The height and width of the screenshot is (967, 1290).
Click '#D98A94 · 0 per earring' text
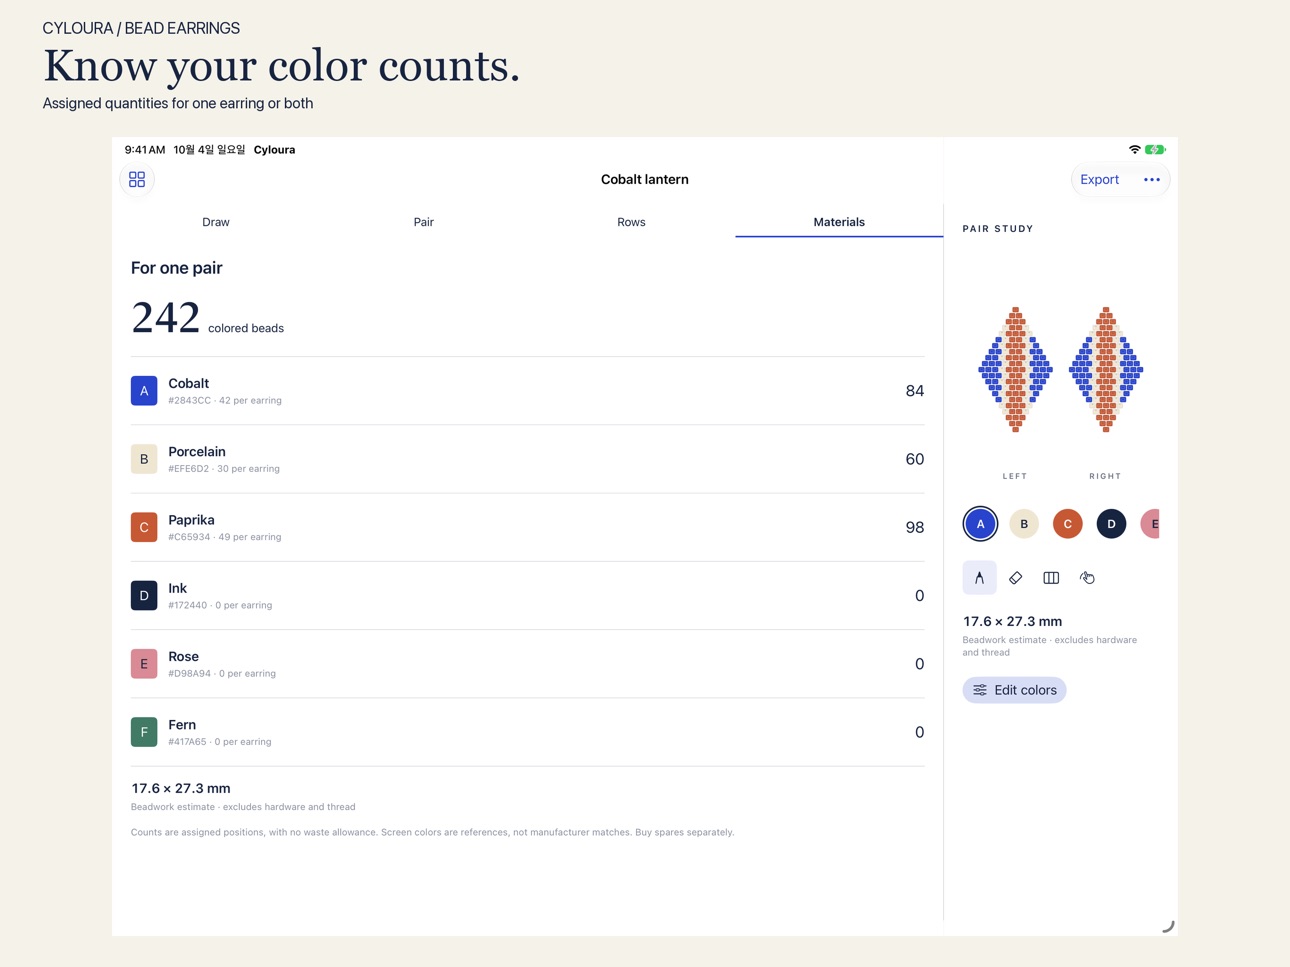tap(222, 674)
